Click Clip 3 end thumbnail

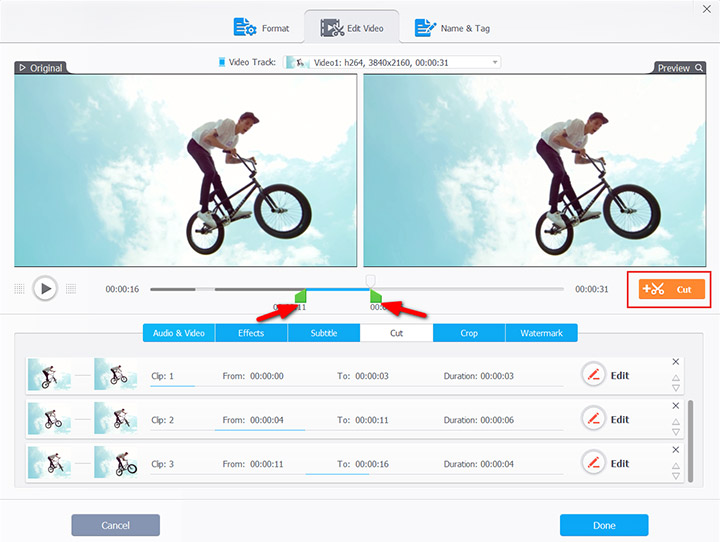116,462
